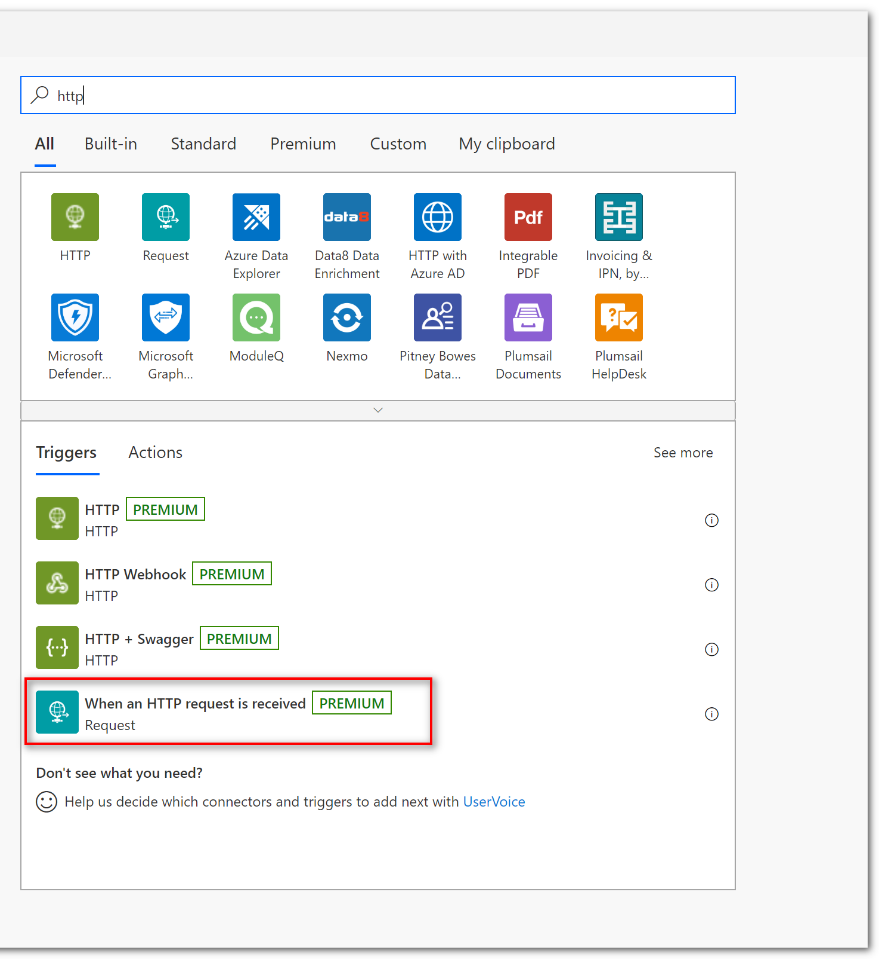The height and width of the screenshot is (959, 879).
Task: Open the Microsoft Defender connector
Action: (x=75, y=317)
